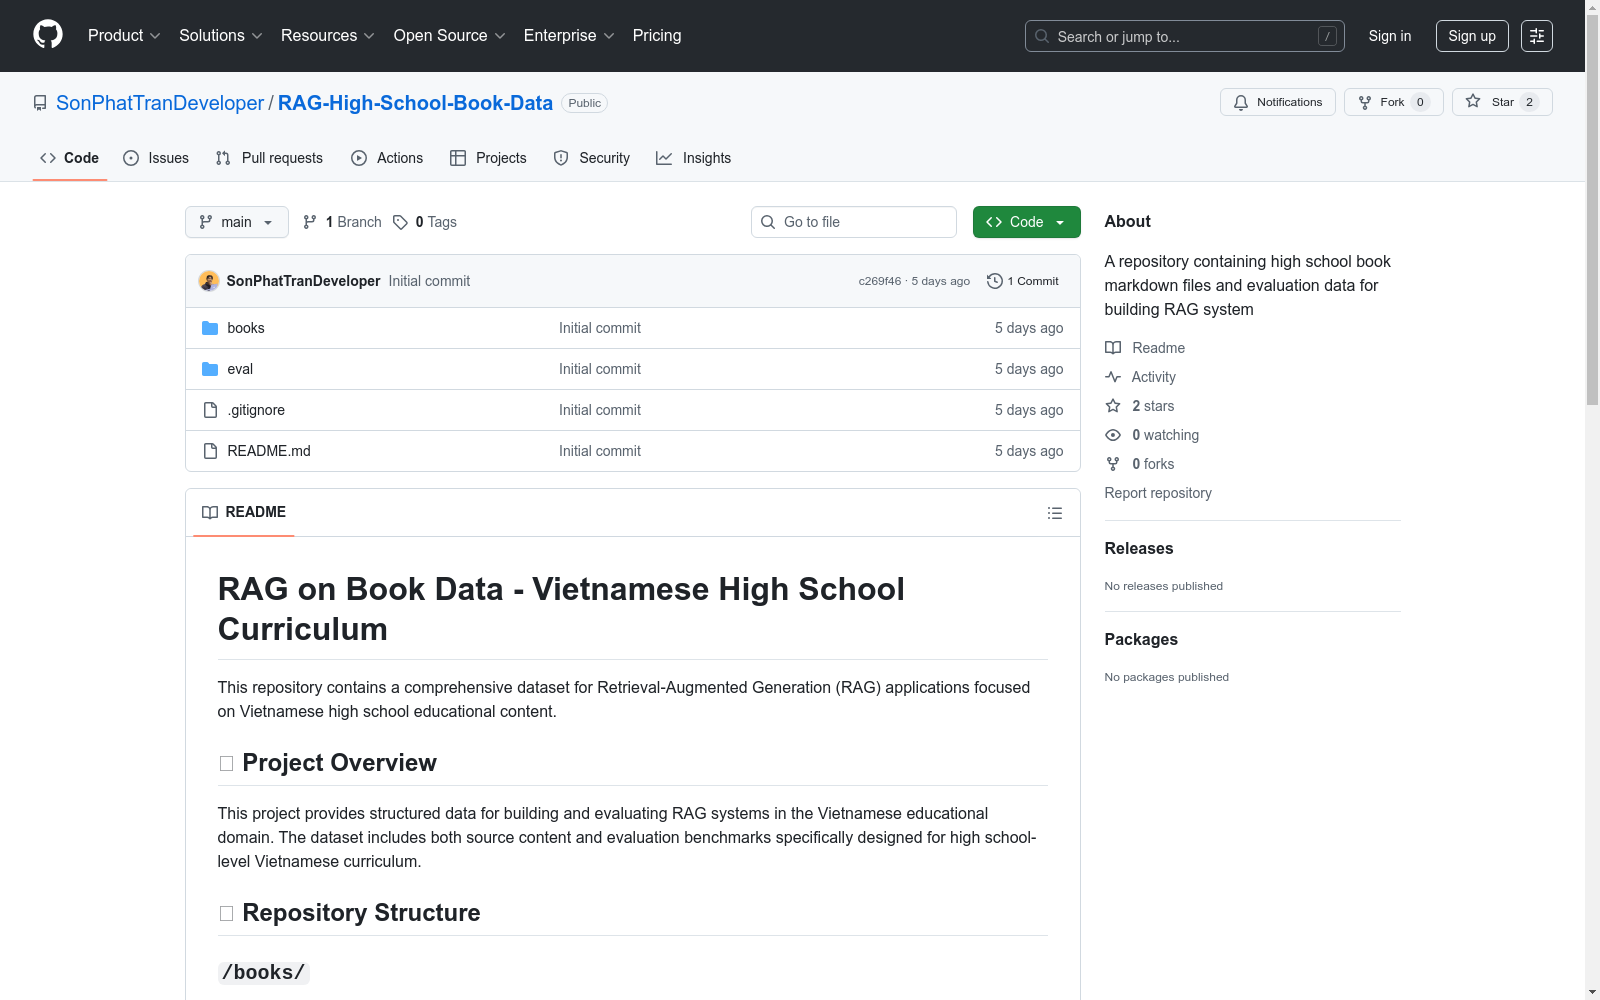
Task: View the 1 Commit history
Action: click(x=1023, y=281)
